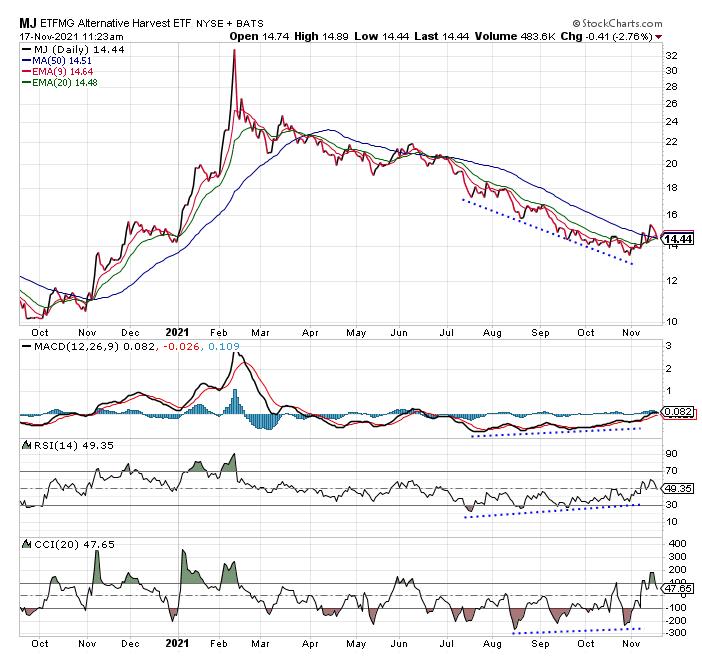Click the 20 label on the price axis
The image size is (702, 659).
pyautogui.click(x=672, y=164)
